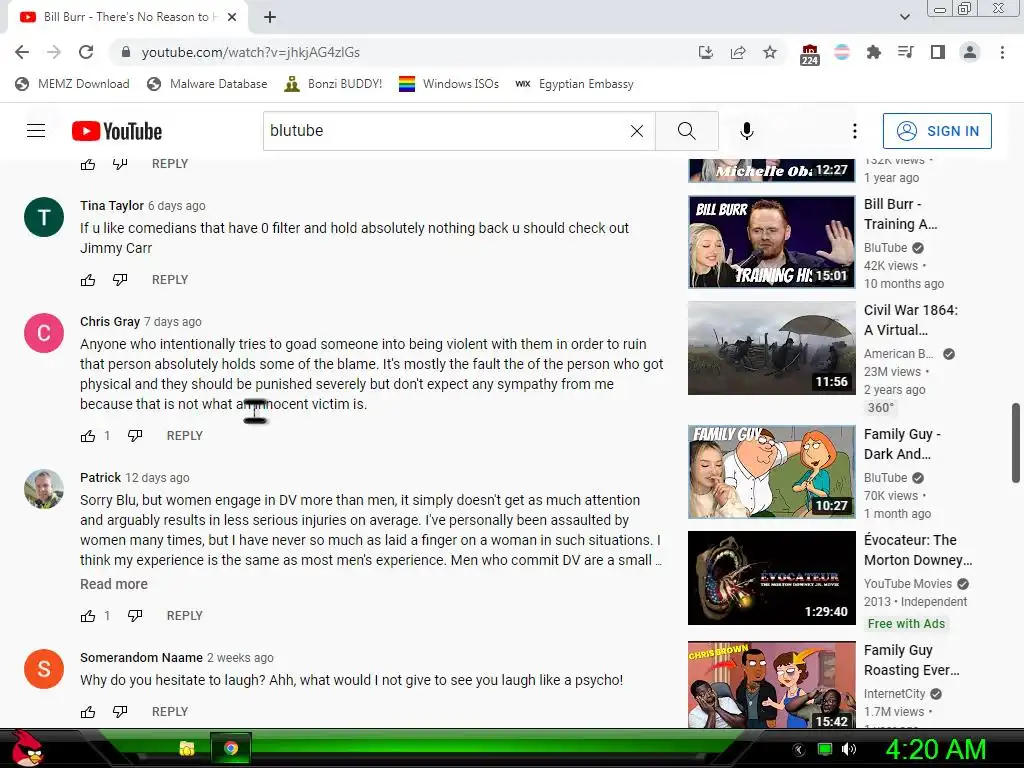Open Bill Burr Training video thumbnail
Image resolution: width=1024 pixels, height=768 pixels.
pyautogui.click(x=771, y=242)
